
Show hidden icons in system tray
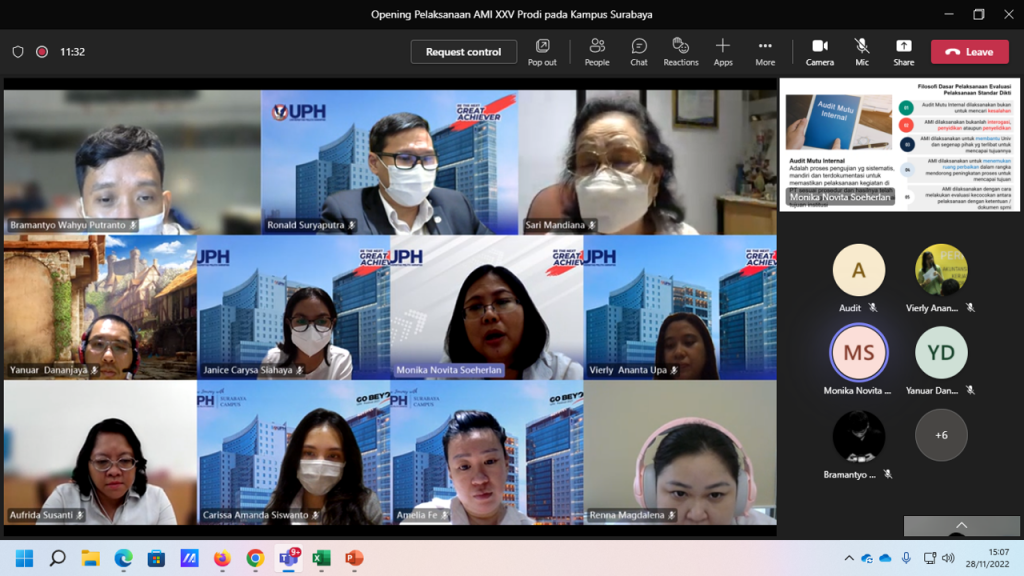tap(849, 558)
